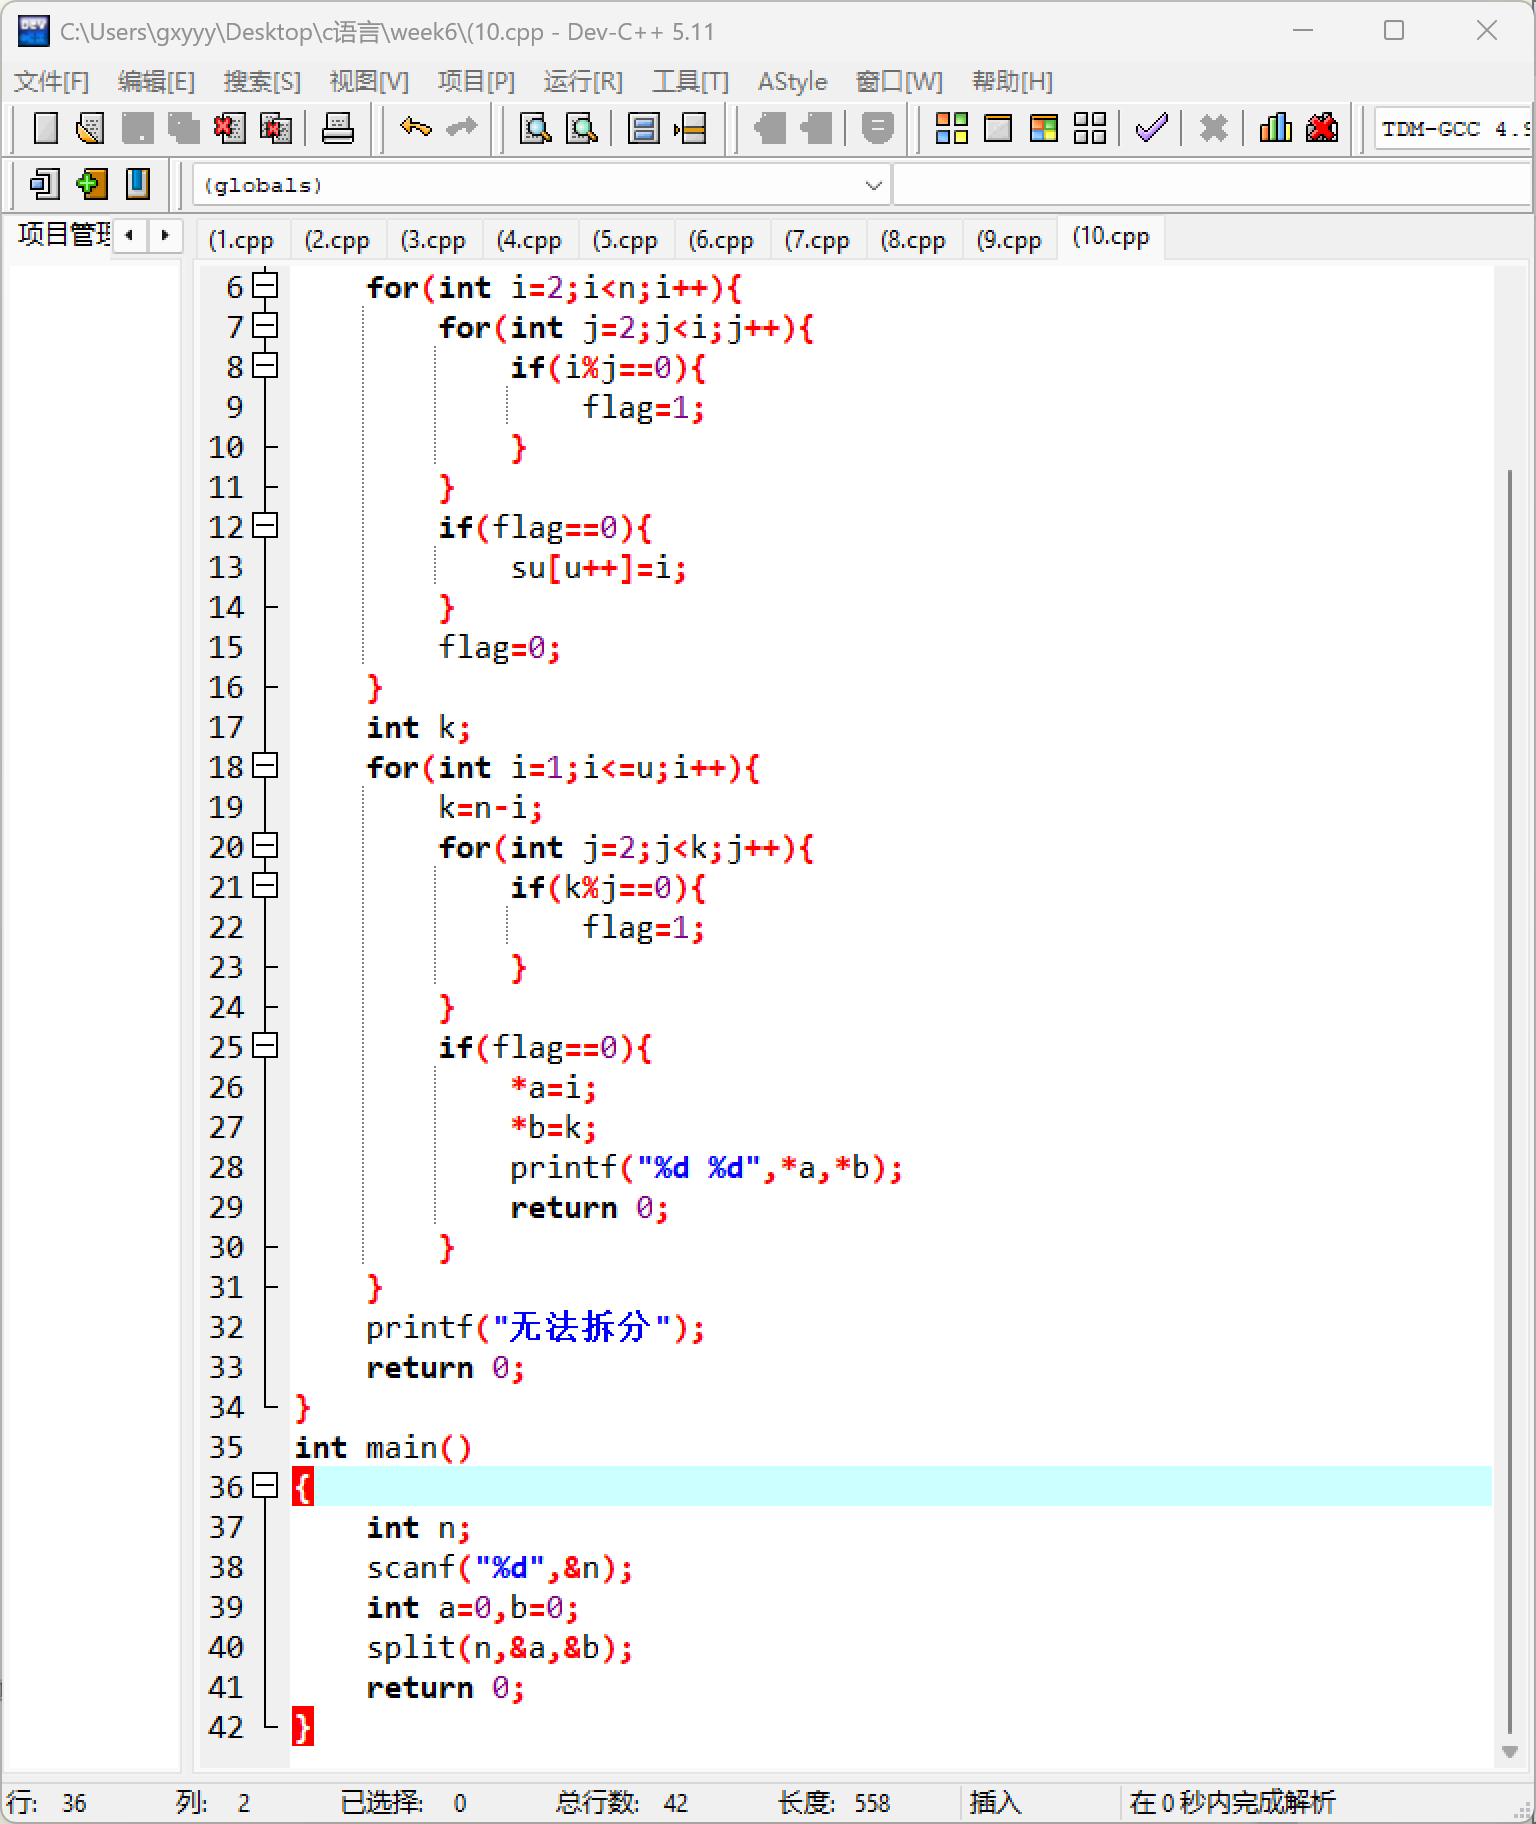Open the AStyle menu

pyautogui.click(x=792, y=81)
